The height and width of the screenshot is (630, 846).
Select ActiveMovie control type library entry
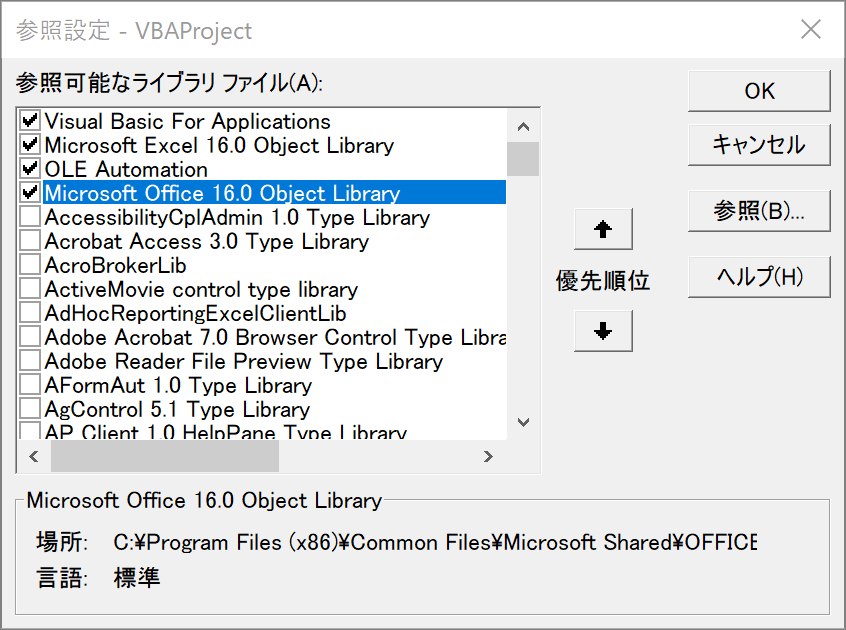pyautogui.click(x=201, y=289)
